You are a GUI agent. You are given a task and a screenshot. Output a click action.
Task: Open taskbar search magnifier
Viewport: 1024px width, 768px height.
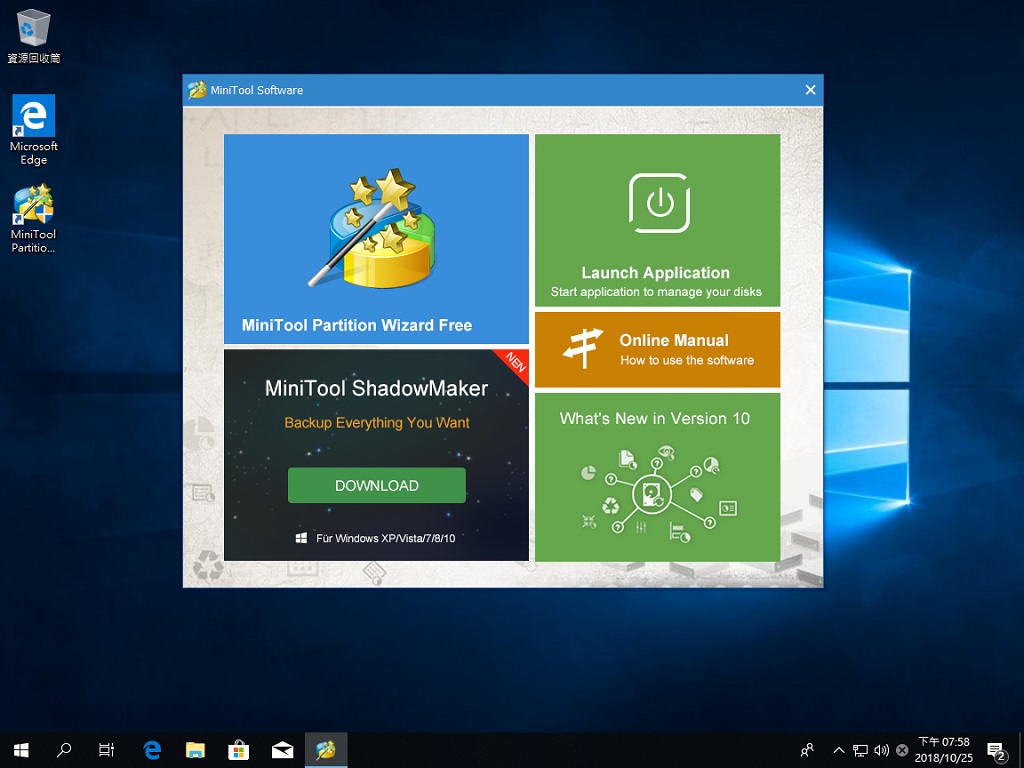64,750
